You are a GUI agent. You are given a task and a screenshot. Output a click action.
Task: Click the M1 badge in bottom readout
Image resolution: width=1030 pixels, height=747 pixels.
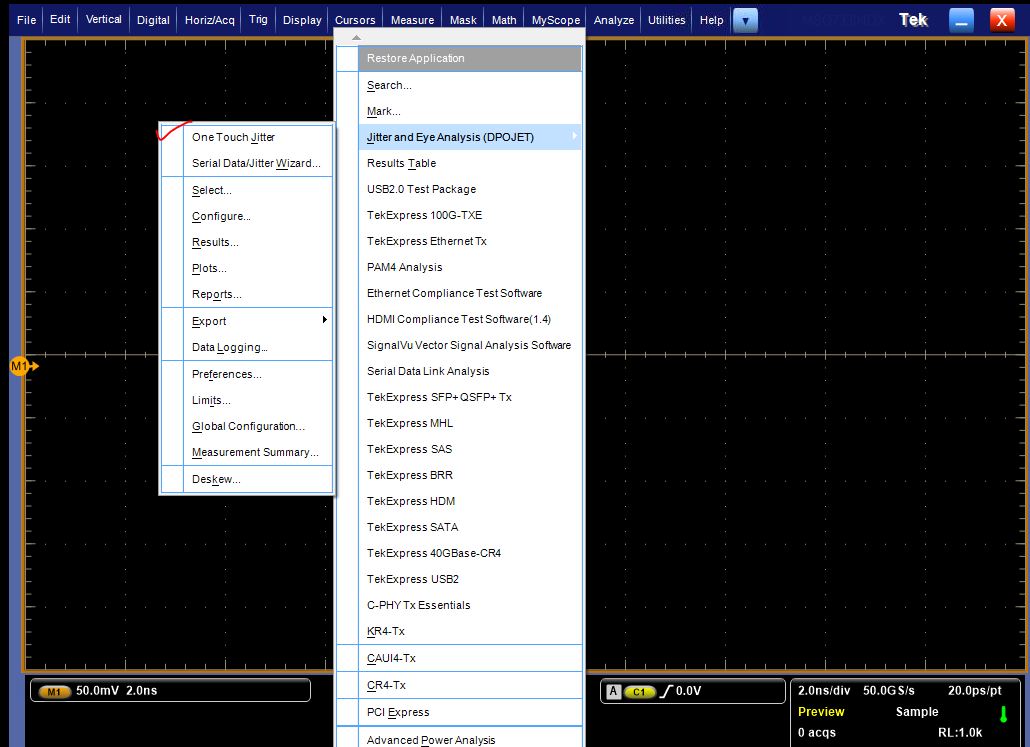[54, 691]
